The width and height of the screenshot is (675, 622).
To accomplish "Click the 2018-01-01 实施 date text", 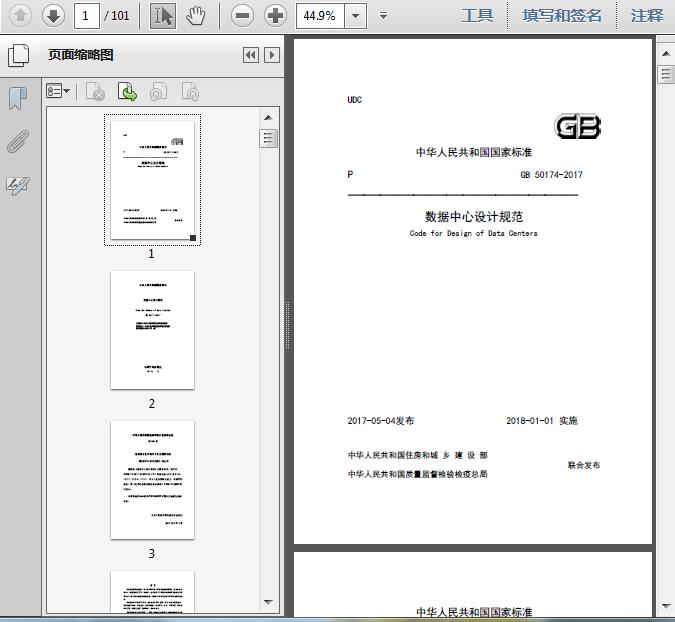I will [542, 421].
